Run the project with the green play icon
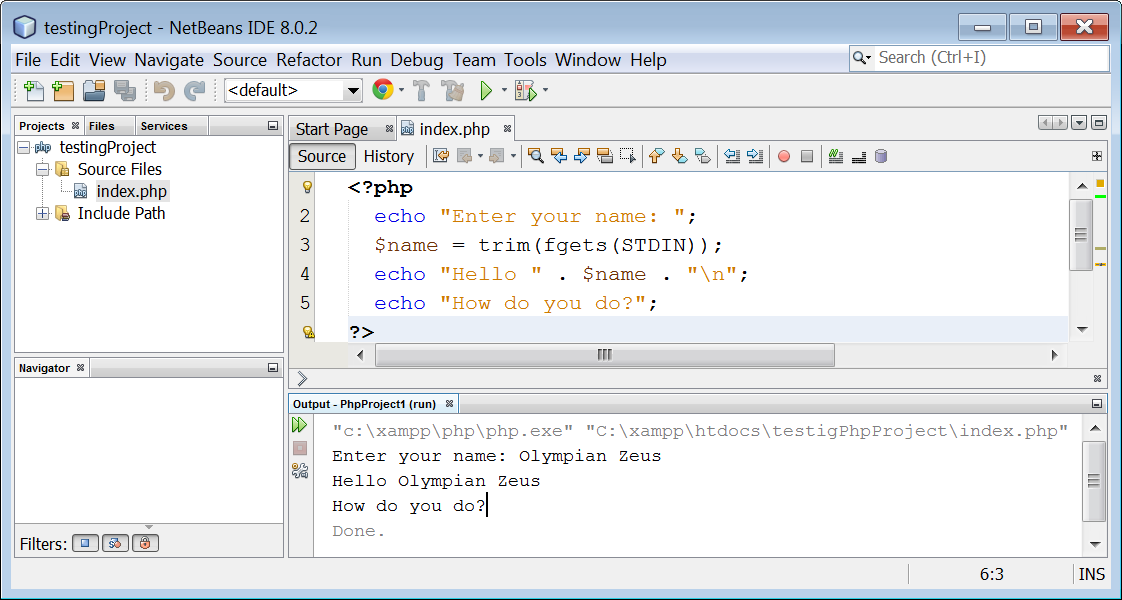 click(x=487, y=90)
